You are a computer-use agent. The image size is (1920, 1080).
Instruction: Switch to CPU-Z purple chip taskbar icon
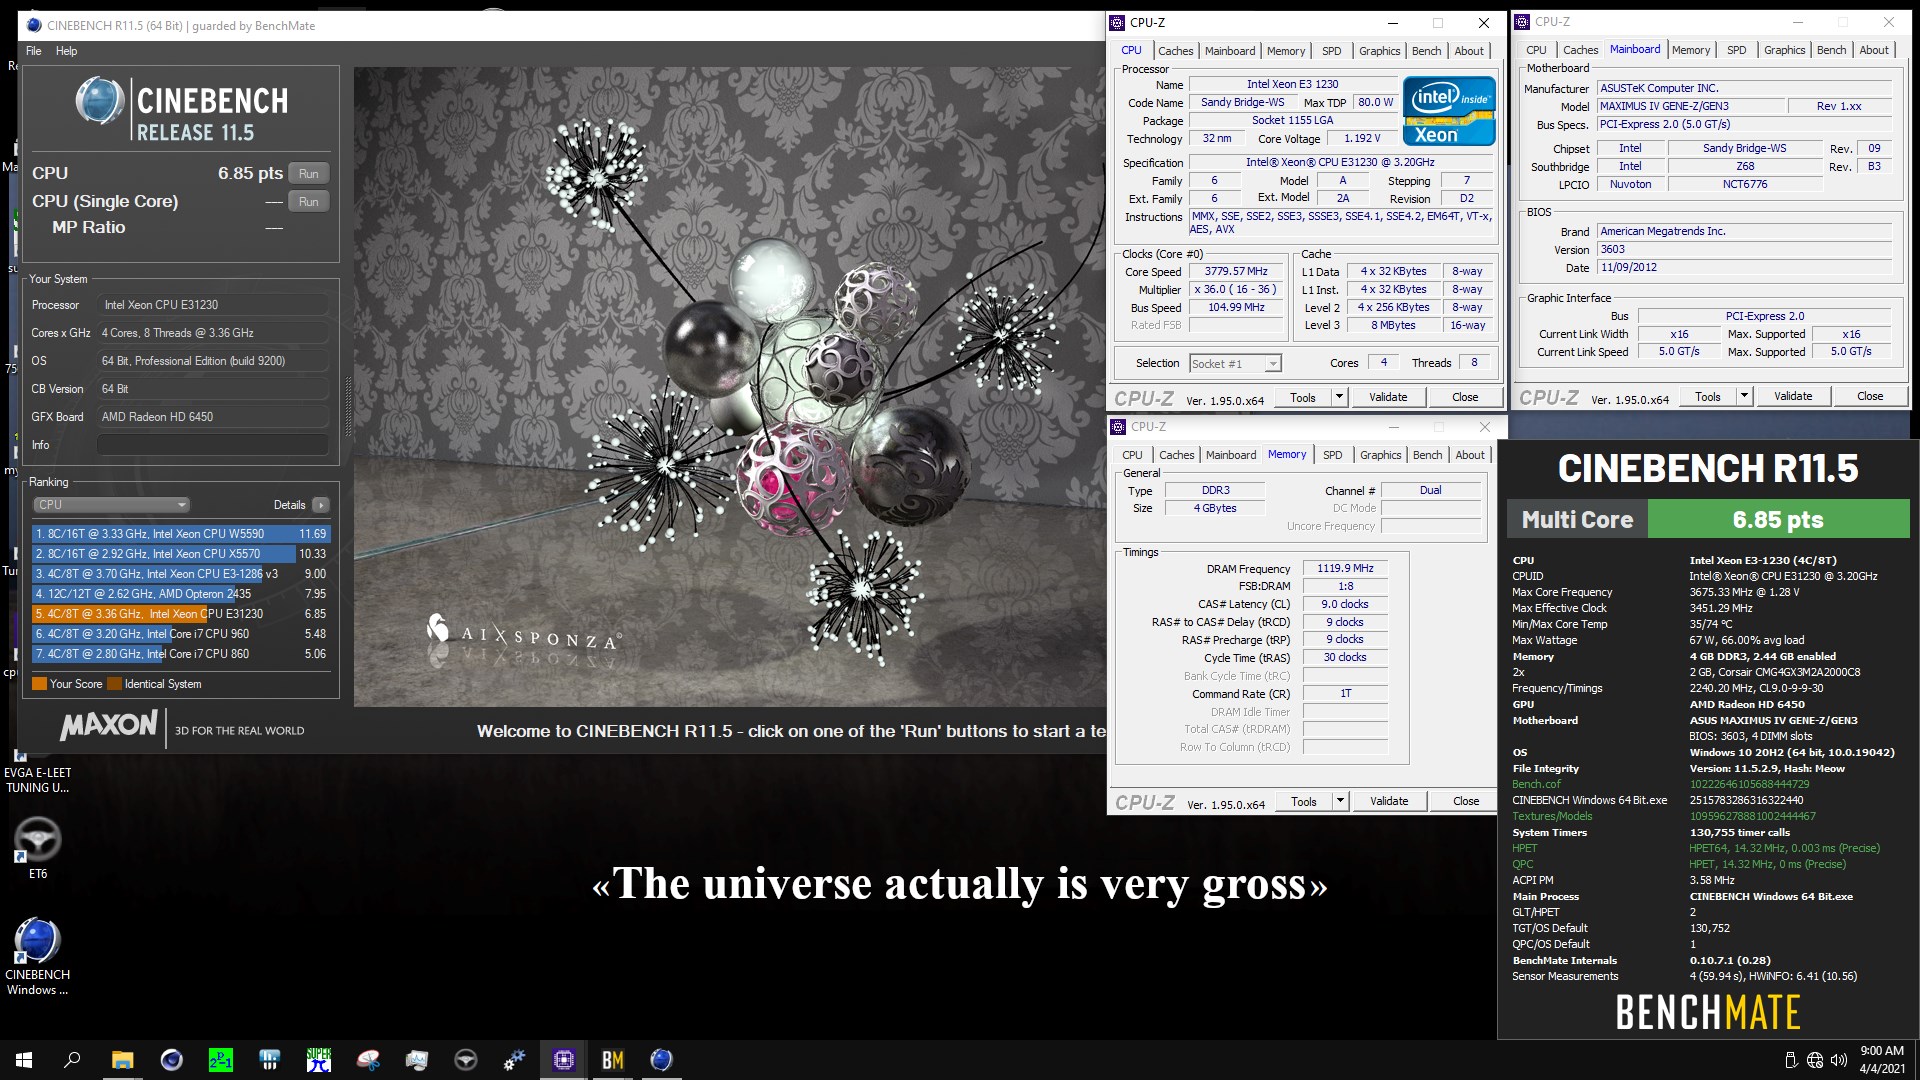click(564, 1060)
